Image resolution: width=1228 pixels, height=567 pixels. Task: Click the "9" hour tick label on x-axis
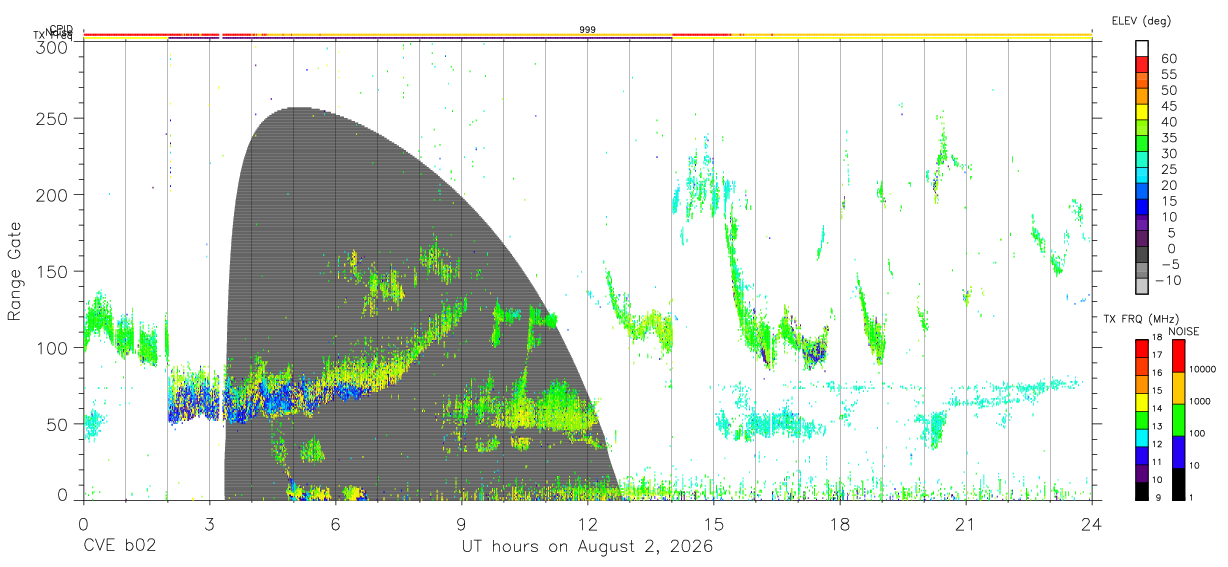pos(461,524)
